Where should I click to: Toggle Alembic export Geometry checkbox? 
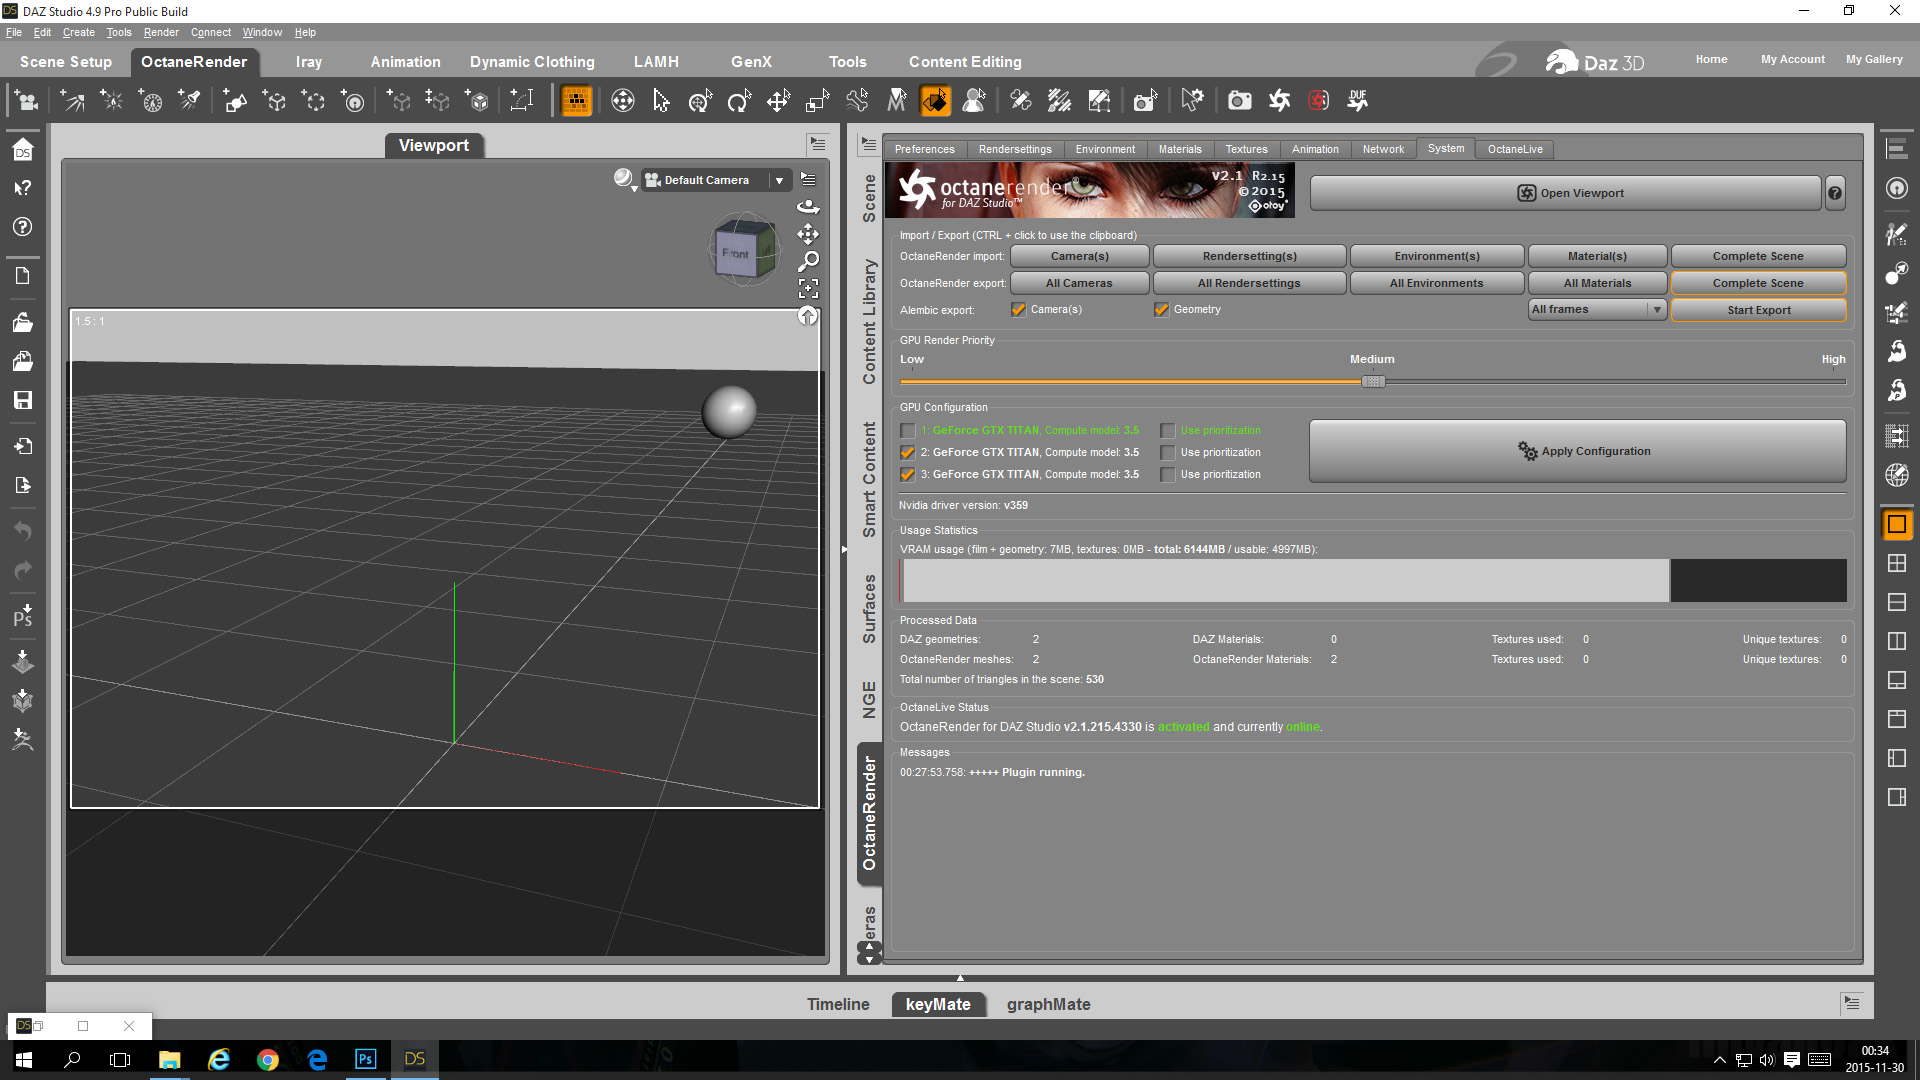tap(1161, 310)
